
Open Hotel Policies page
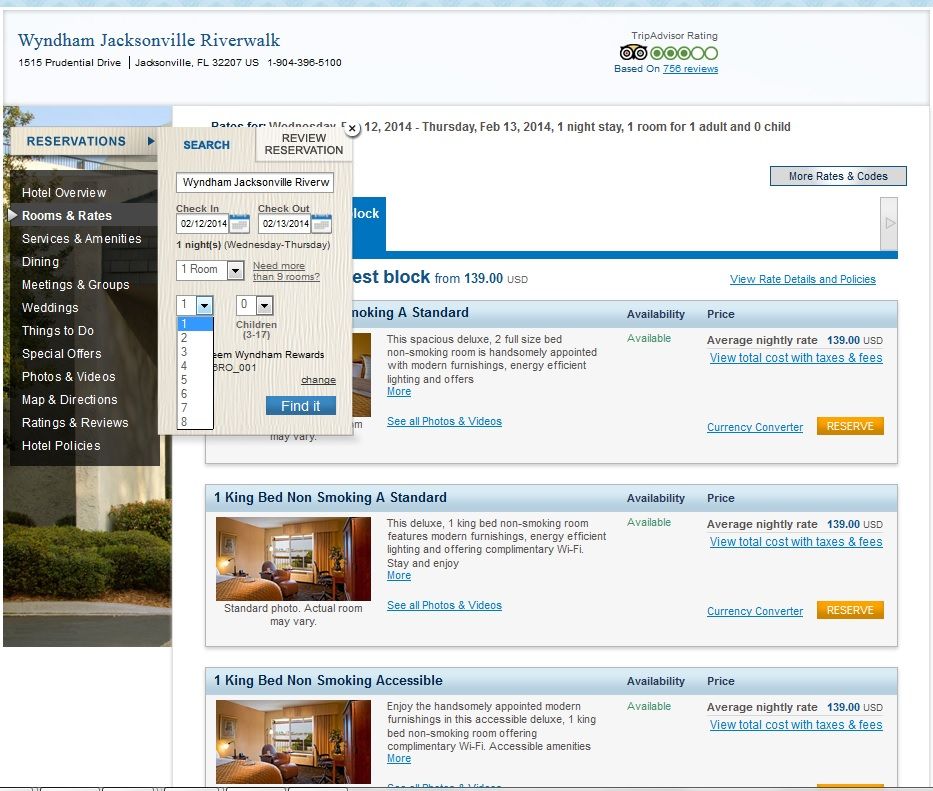coord(61,445)
